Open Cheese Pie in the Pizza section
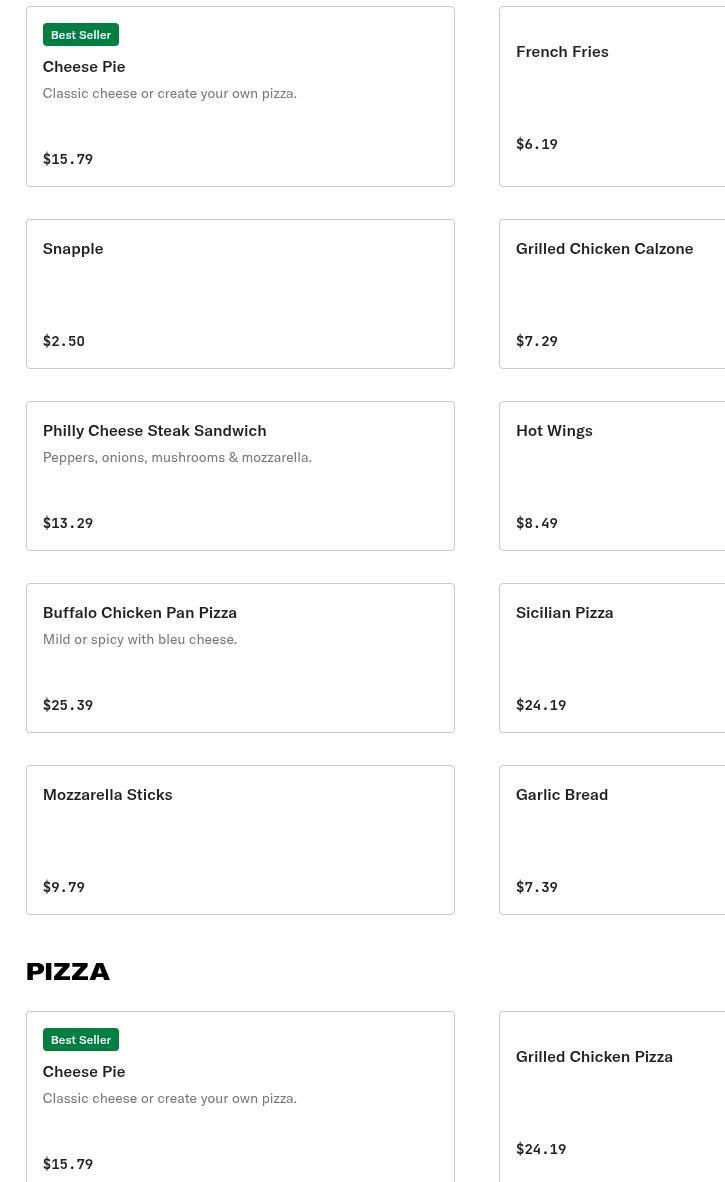The width and height of the screenshot is (725, 1182). [x=240, y=1097]
